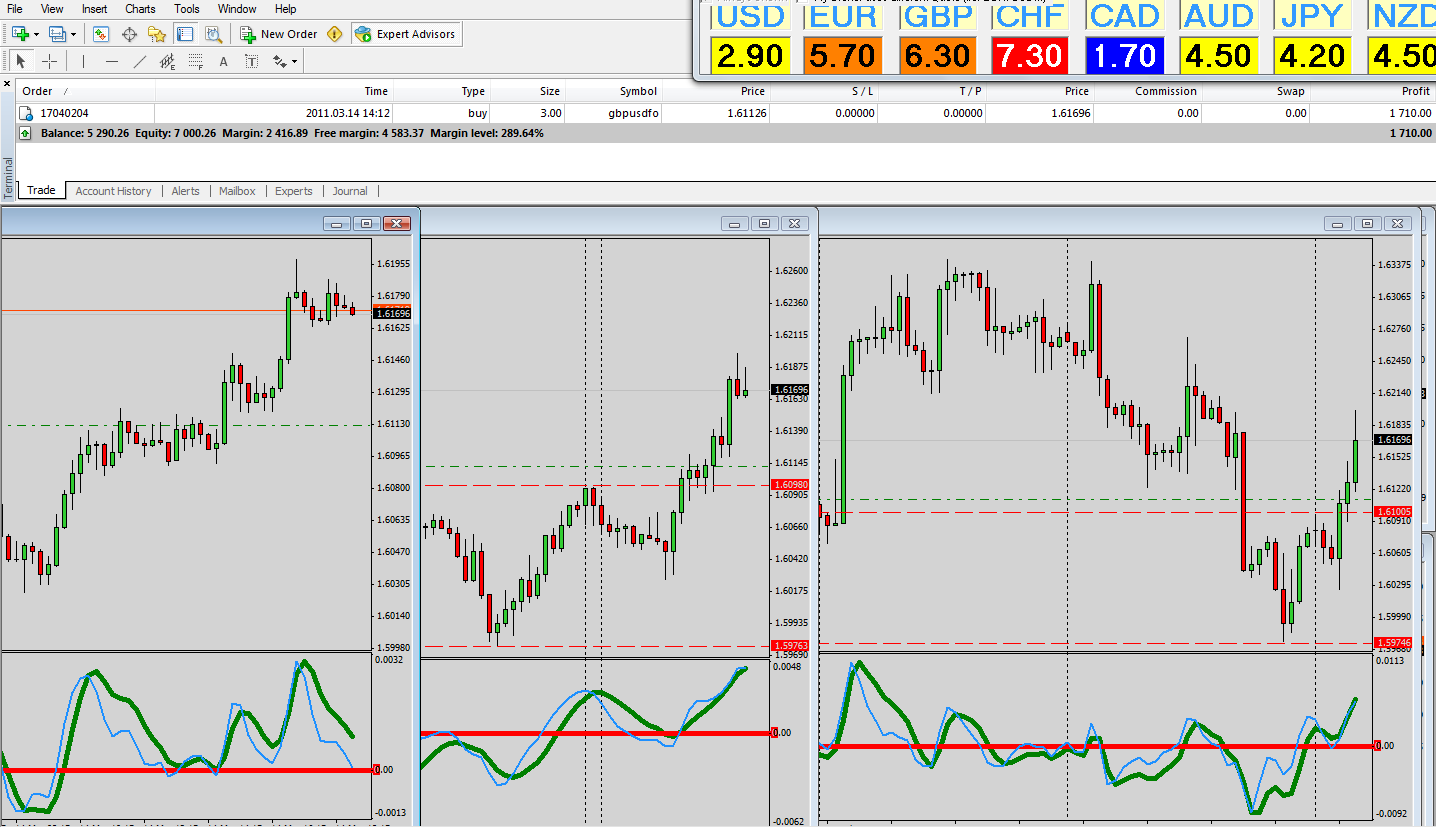The image size is (1436, 827).
Task: Switch to the Trade tab
Action: [x=41, y=191]
